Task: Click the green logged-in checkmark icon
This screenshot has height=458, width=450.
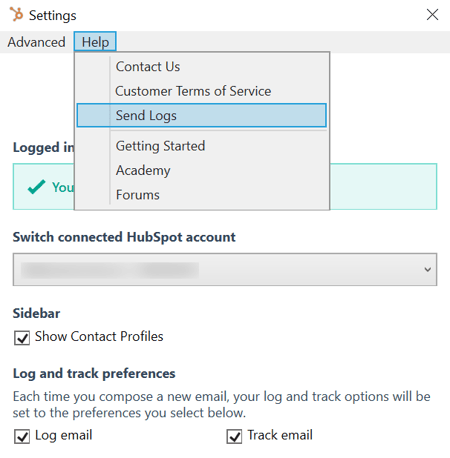Action: [x=36, y=187]
